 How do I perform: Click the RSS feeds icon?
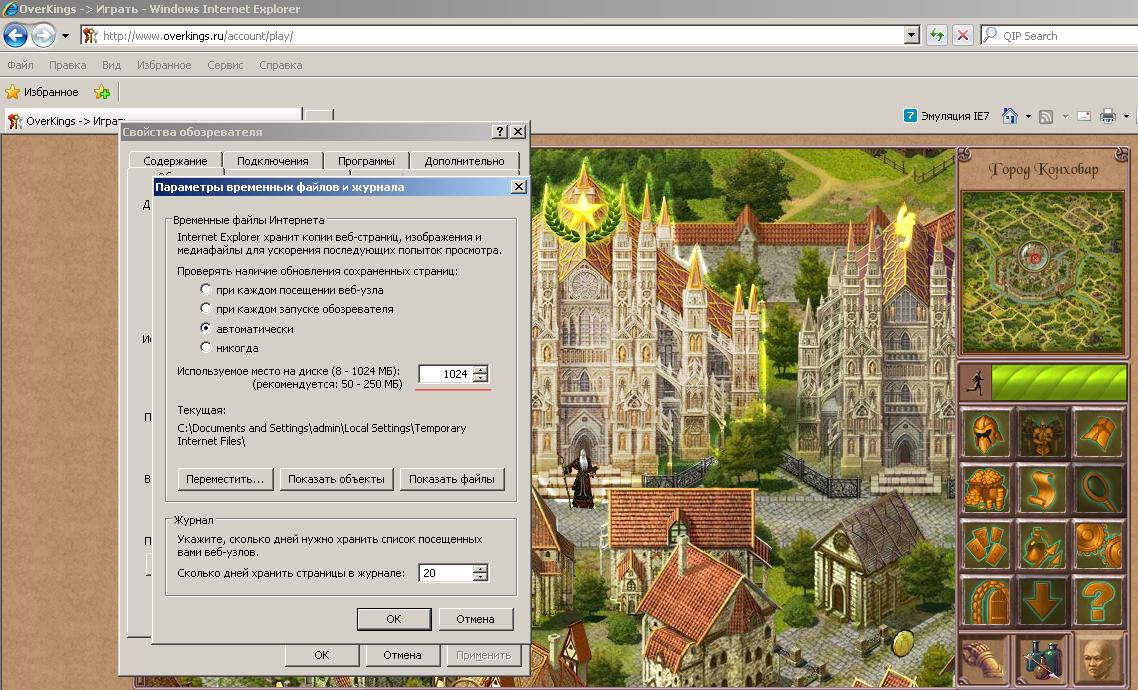pyautogui.click(x=1046, y=116)
